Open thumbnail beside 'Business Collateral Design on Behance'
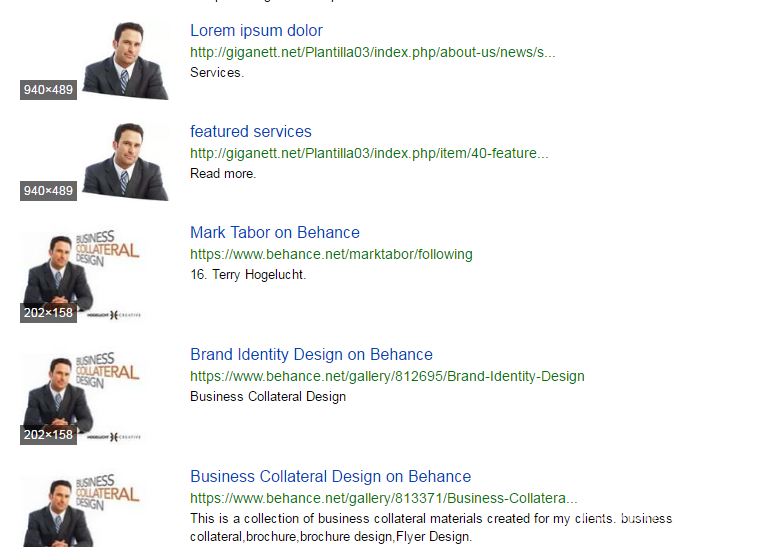Screen dimensions: 767x547 pyautogui.click(x=81, y=507)
